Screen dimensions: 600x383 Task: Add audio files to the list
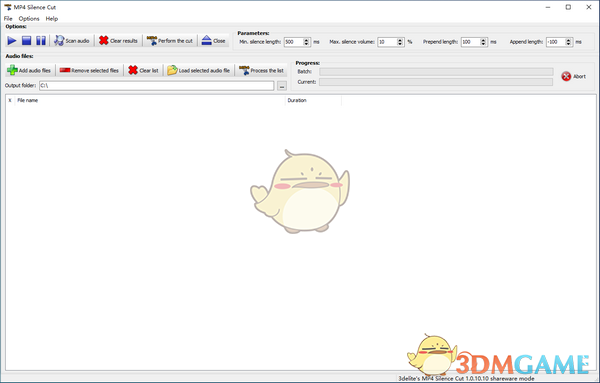point(29,70)
